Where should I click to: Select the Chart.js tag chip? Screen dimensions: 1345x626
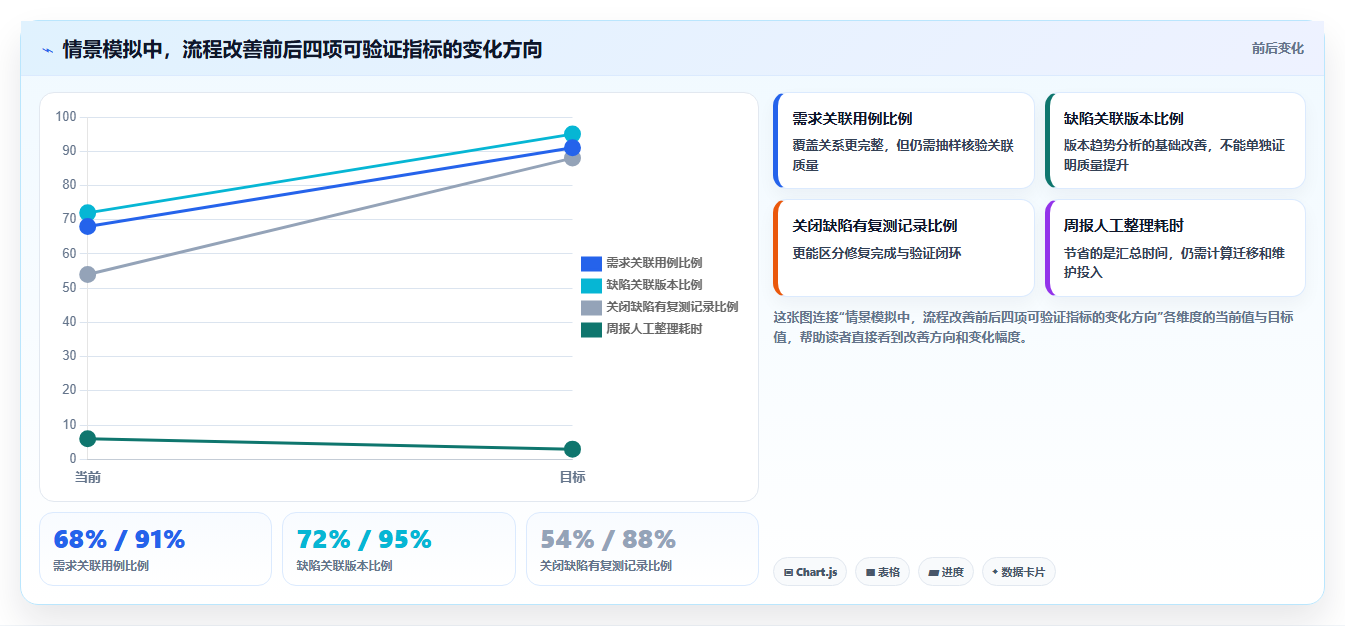point(810,572)
